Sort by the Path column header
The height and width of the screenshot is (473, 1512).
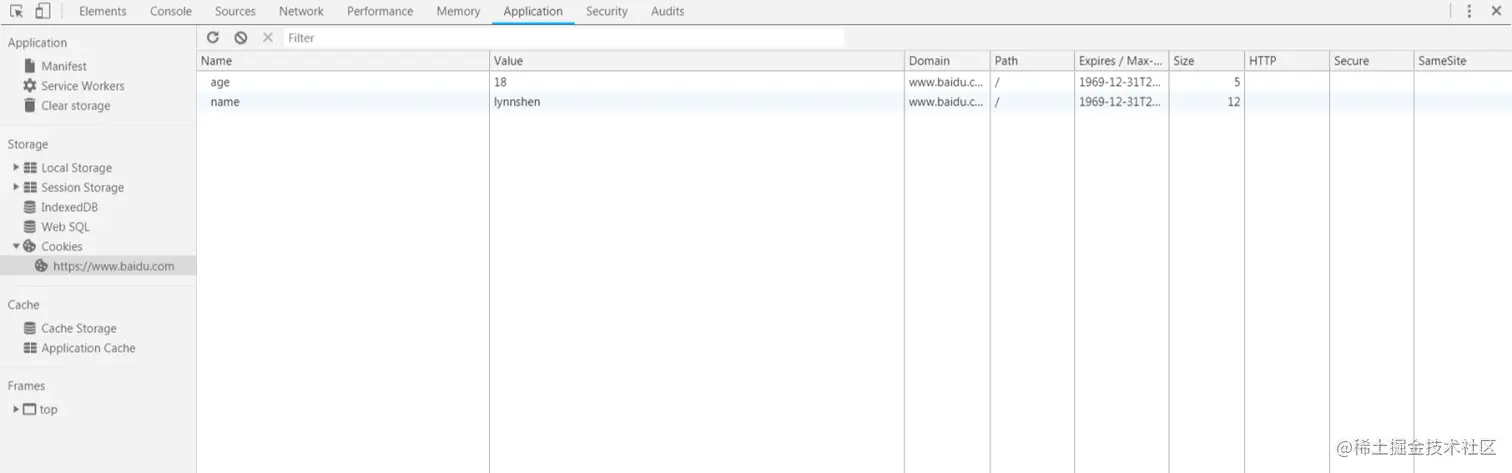(1032, 61)
